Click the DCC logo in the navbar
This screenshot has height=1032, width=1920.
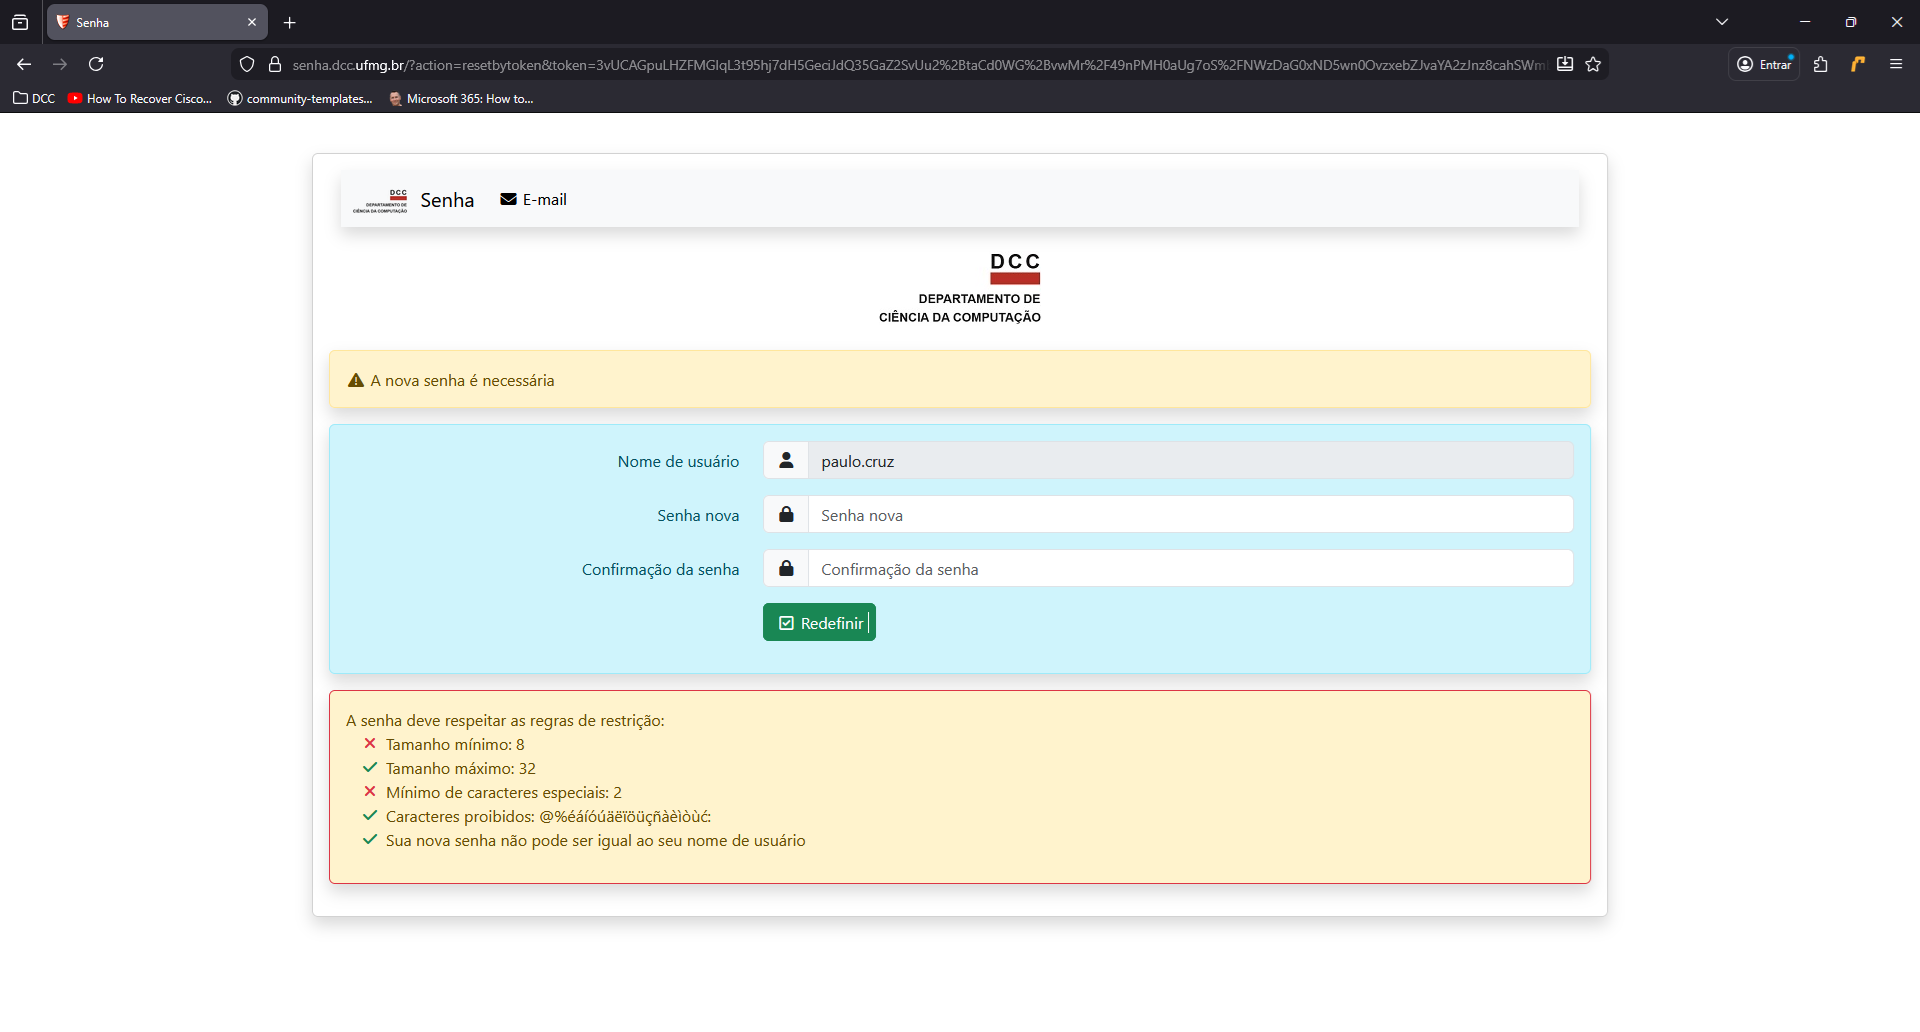(380, 200)
